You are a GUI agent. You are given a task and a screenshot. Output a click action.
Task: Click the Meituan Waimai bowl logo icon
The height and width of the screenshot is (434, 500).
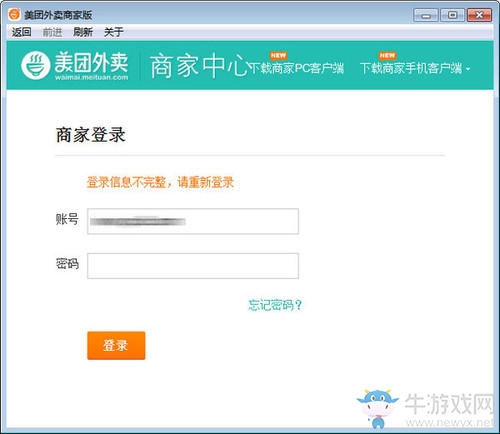(x=36, y=65)
